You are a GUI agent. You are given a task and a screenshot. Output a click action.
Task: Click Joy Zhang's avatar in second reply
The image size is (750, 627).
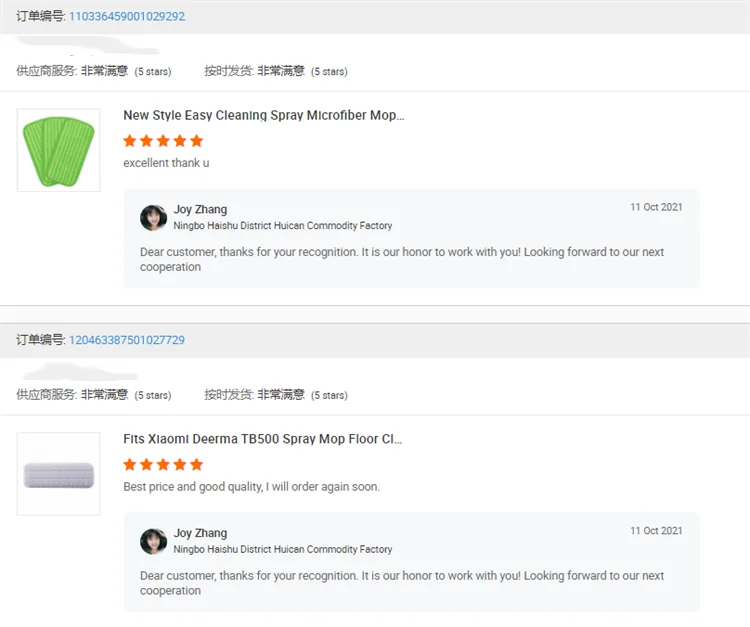153,541
